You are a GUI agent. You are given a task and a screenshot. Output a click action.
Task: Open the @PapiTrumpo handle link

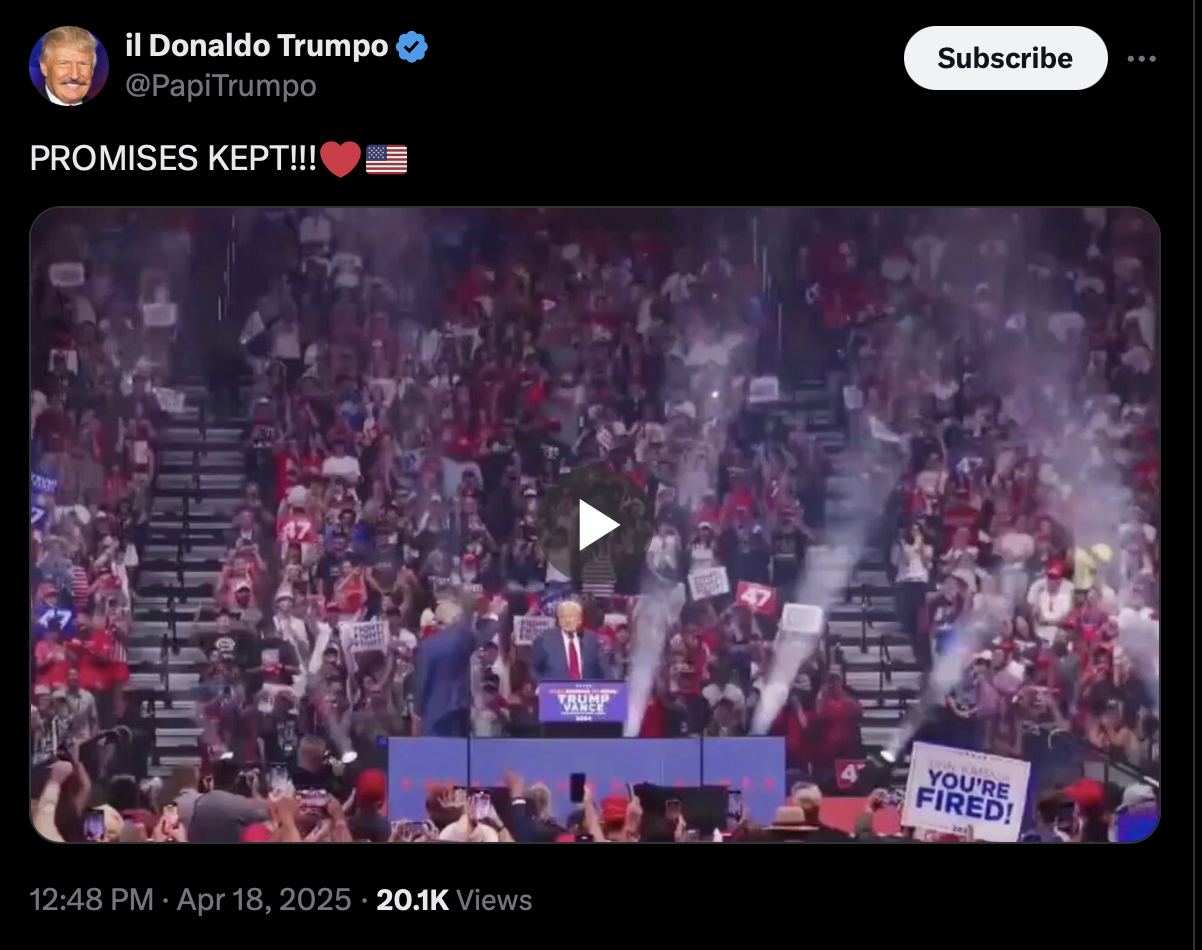coord(220,86)
